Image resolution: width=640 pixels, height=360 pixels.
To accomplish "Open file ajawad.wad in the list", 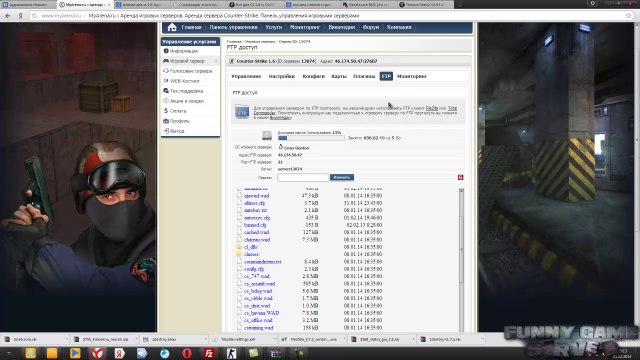I will 256,196.
